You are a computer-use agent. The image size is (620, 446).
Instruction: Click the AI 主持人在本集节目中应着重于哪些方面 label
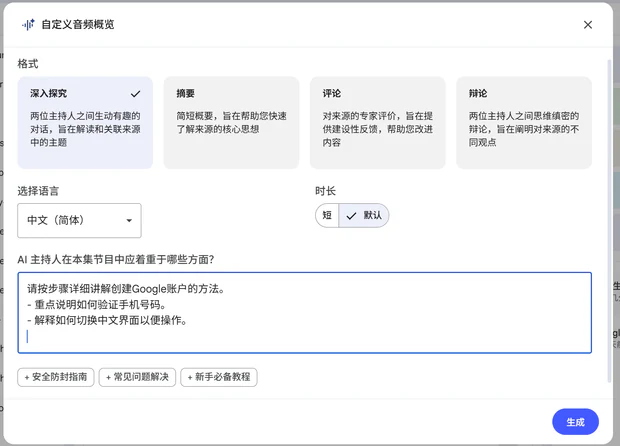click(x=116, y=259)
